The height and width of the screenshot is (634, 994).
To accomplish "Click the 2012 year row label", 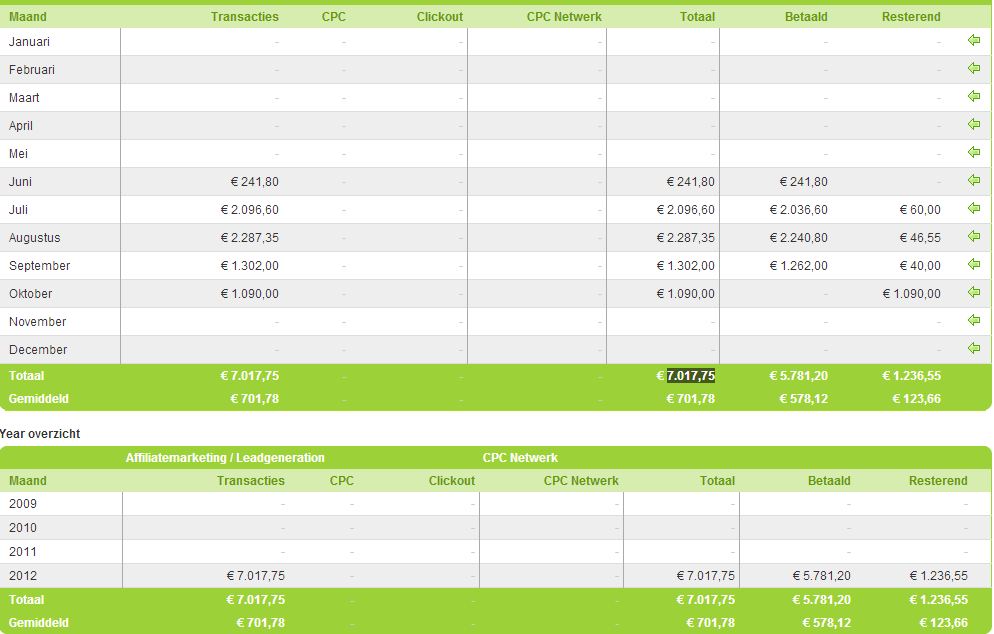I will [23, 576].
